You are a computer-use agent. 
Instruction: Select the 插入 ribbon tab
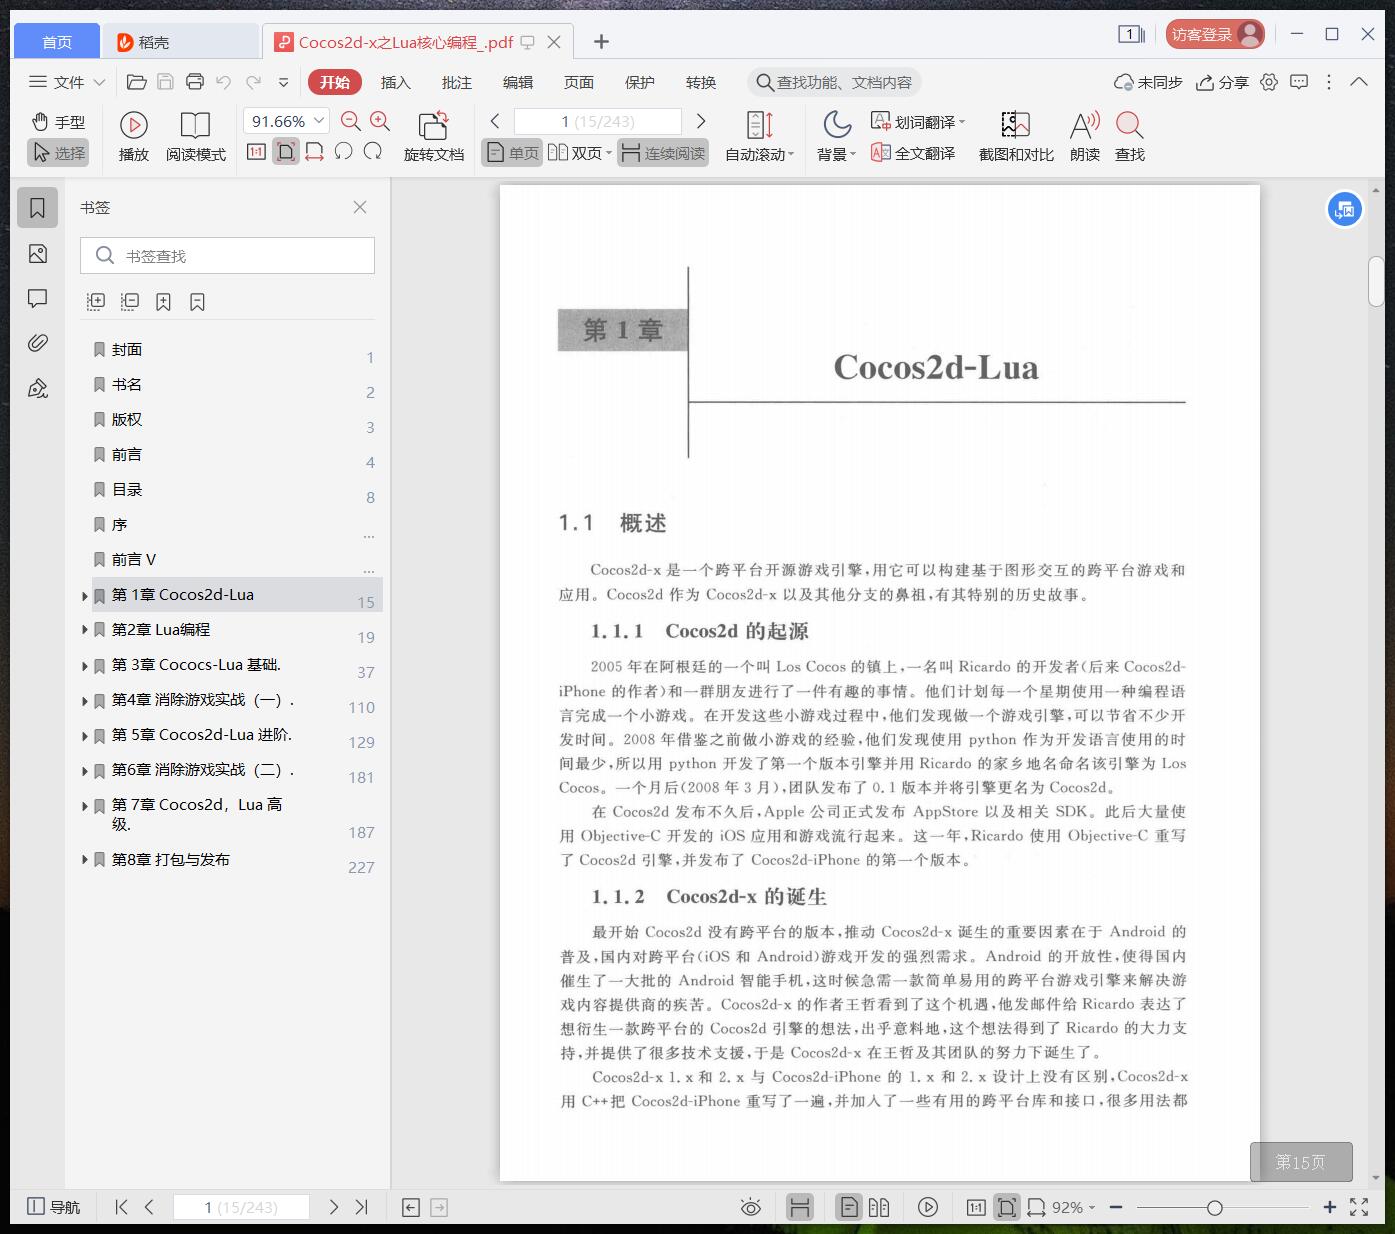click(396, 82)
